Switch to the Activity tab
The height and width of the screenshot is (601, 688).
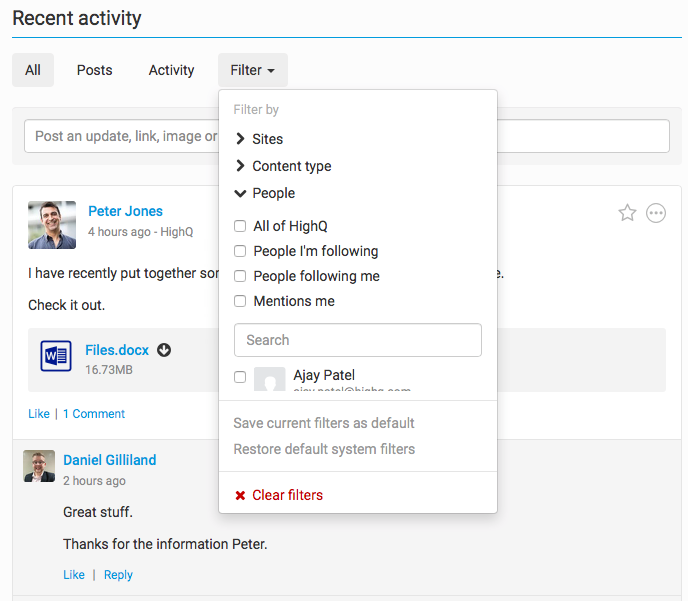point(171,70)
